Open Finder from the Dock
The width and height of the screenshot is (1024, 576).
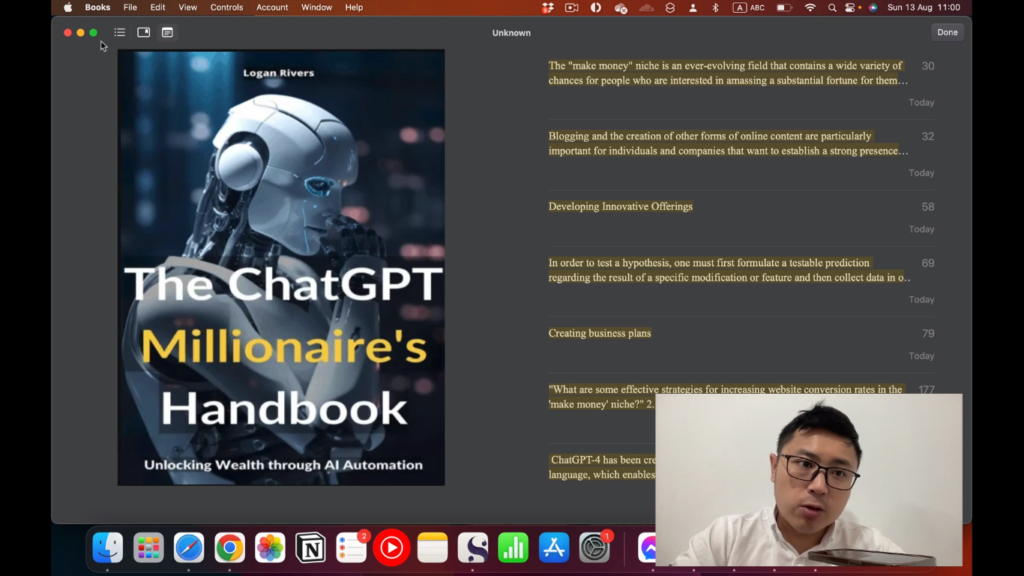[108, 547]
